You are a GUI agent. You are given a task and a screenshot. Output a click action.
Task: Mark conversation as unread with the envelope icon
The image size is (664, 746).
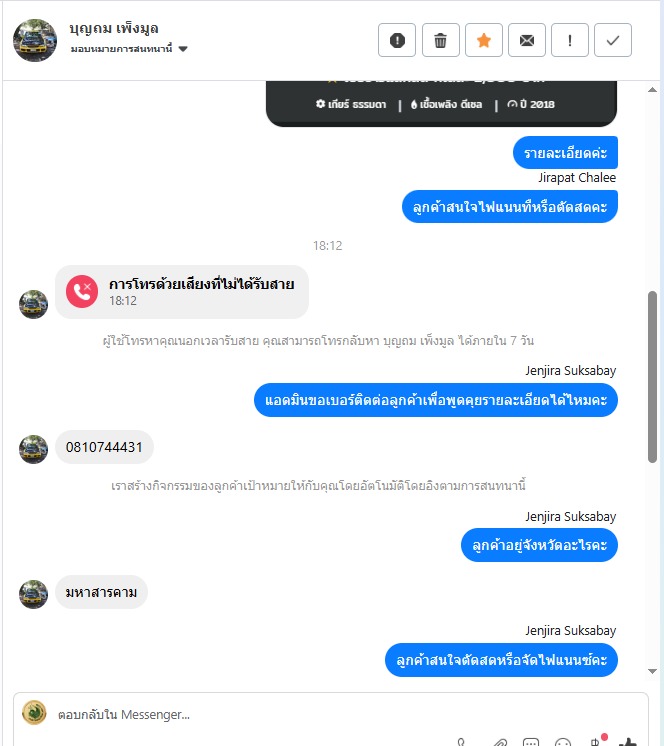click(527, 40)
